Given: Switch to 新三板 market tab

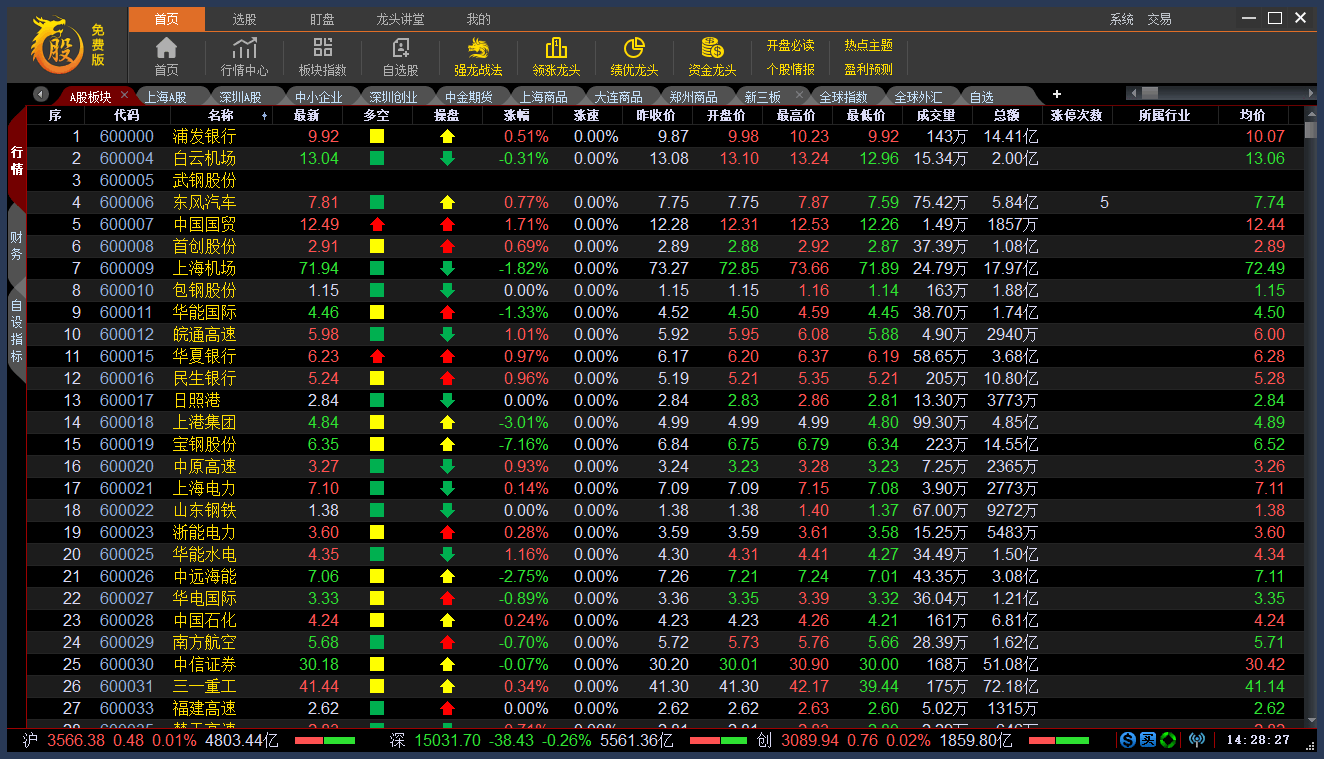Looking at the screenshot, I should (762, 97).
